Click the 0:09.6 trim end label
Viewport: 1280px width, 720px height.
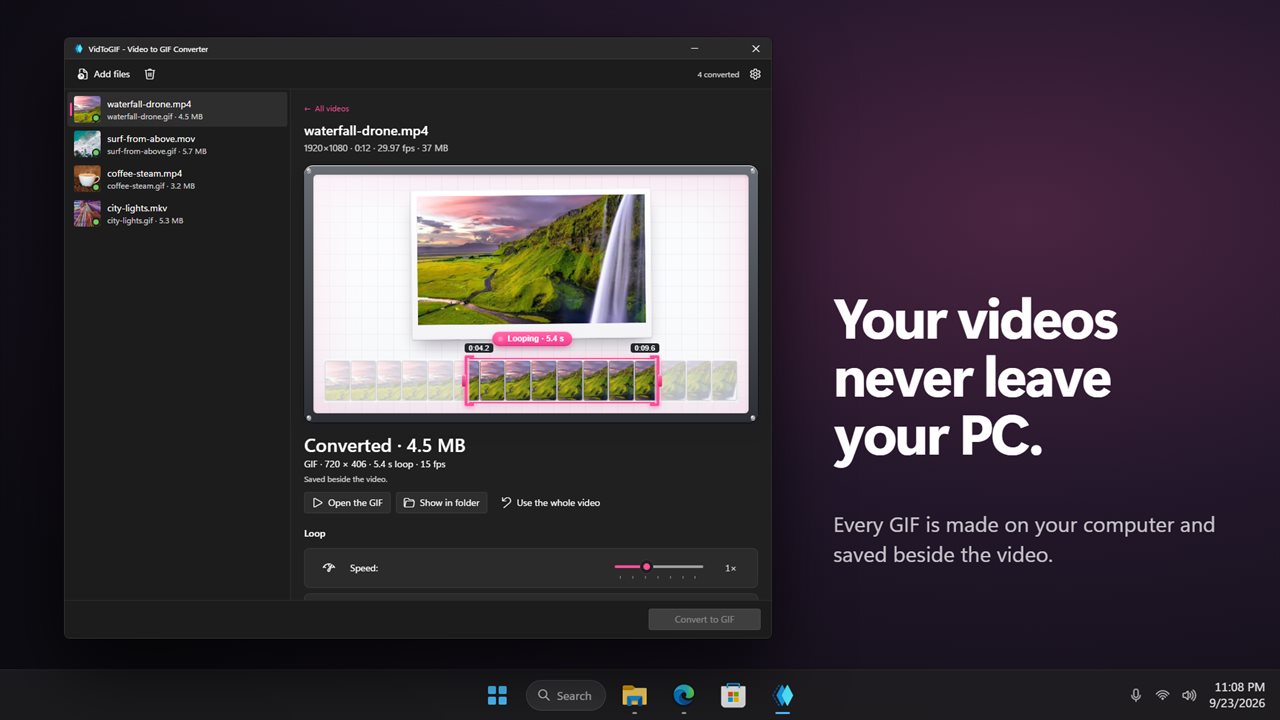tap(644, 348)
